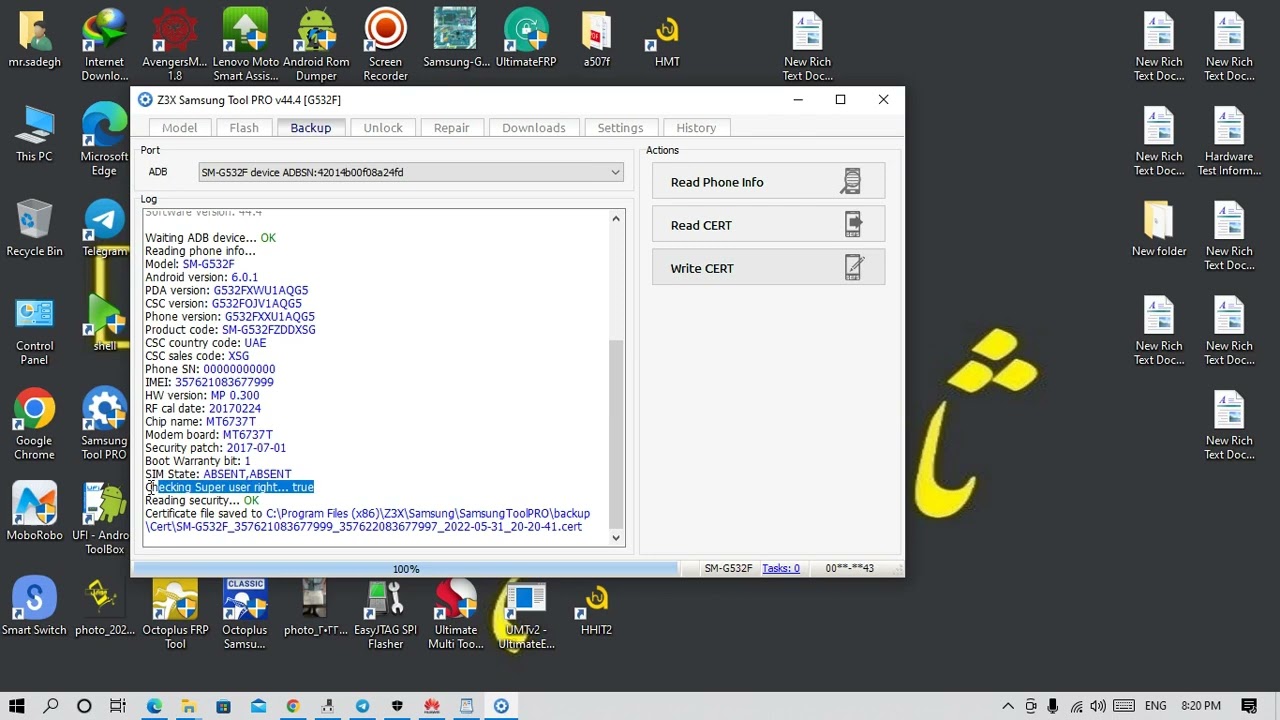The width and height of the screenshot is (1280, 720).
Task: Click the Write CERT button
Action: point(768,268)
